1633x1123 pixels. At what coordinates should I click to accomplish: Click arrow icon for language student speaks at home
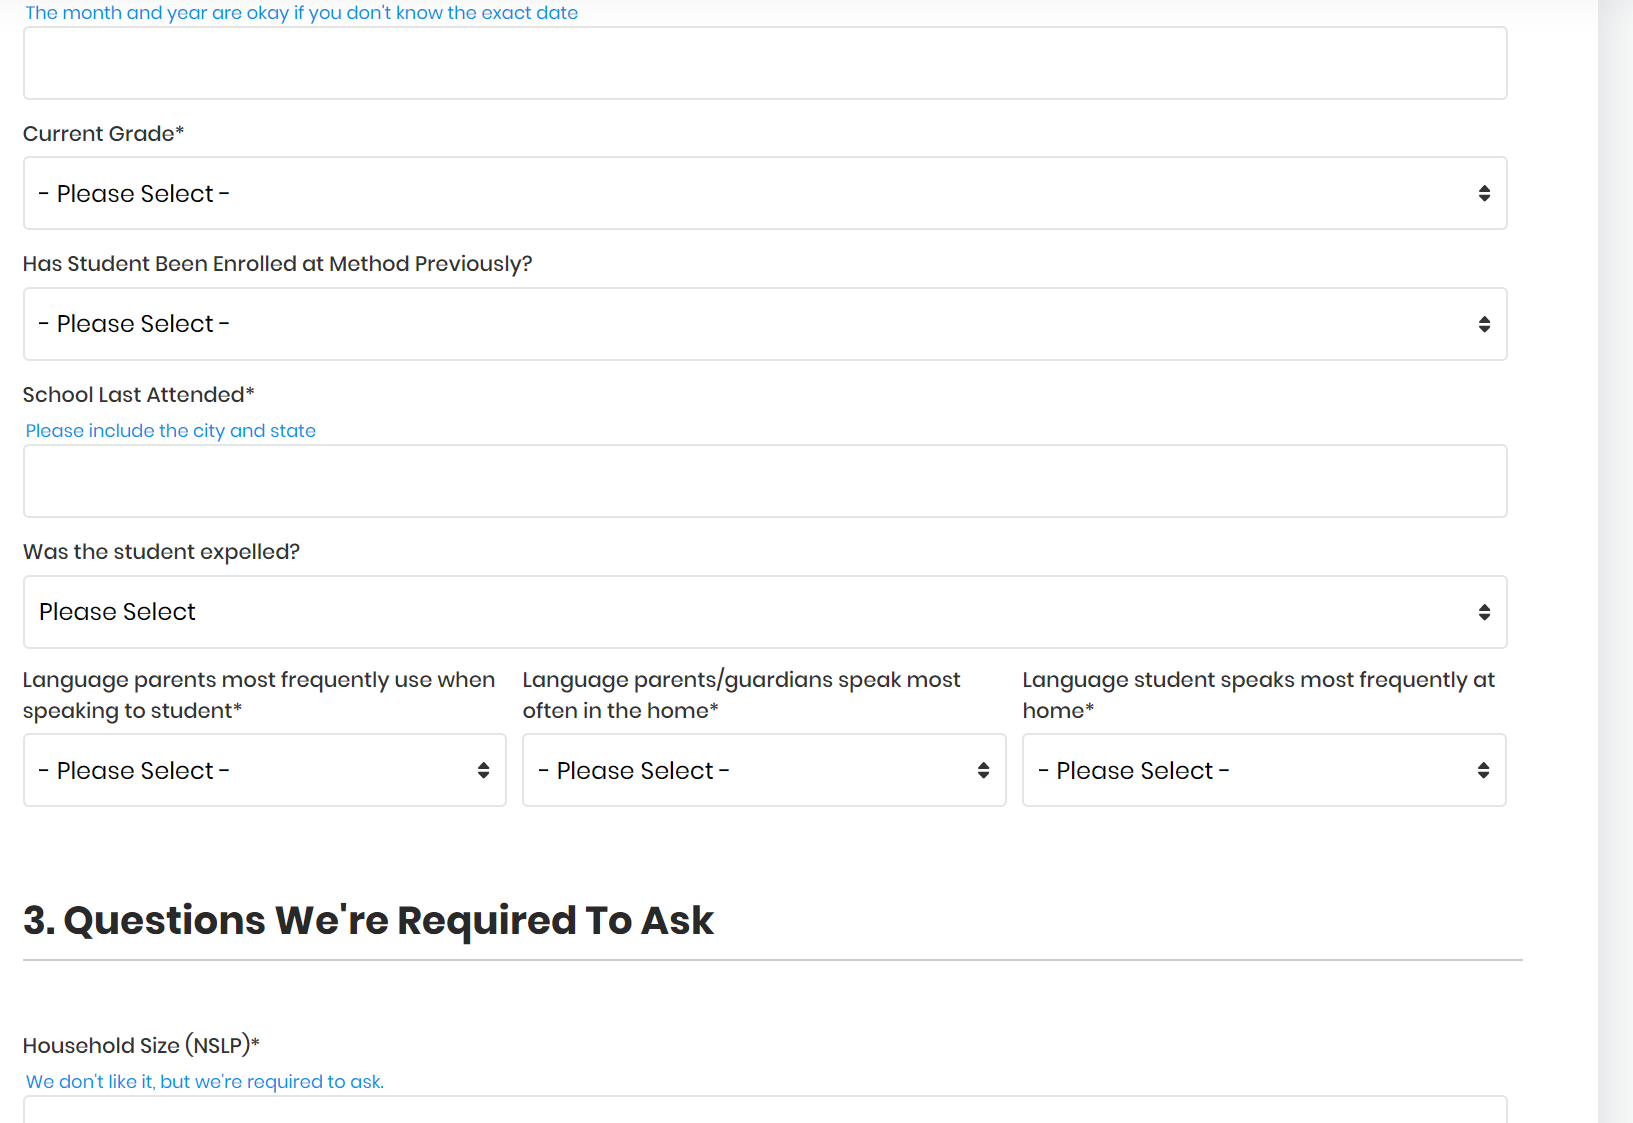[x=1483, y=770]
